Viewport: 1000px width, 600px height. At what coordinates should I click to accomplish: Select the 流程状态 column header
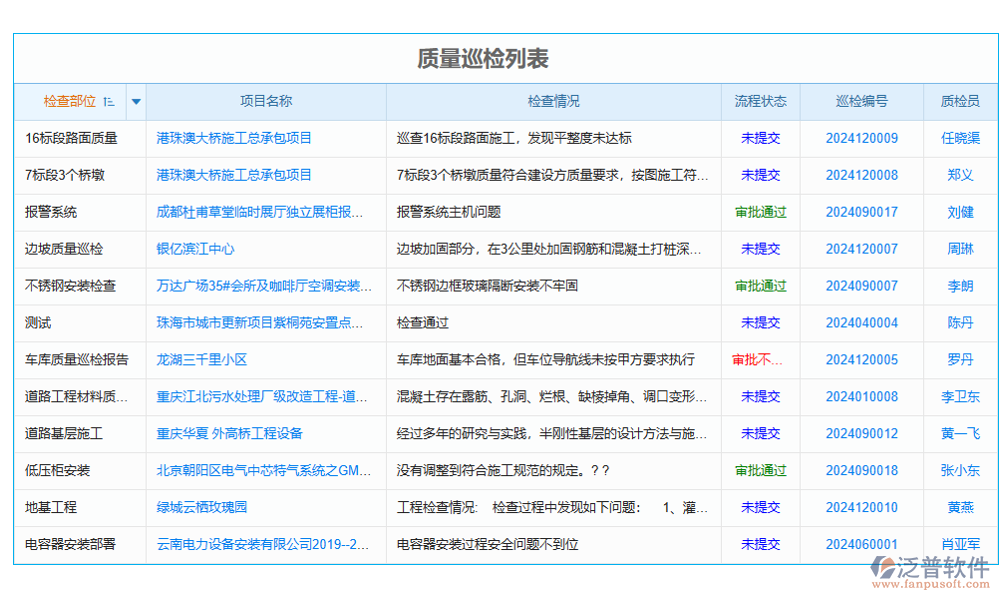[x=758, y=101]
